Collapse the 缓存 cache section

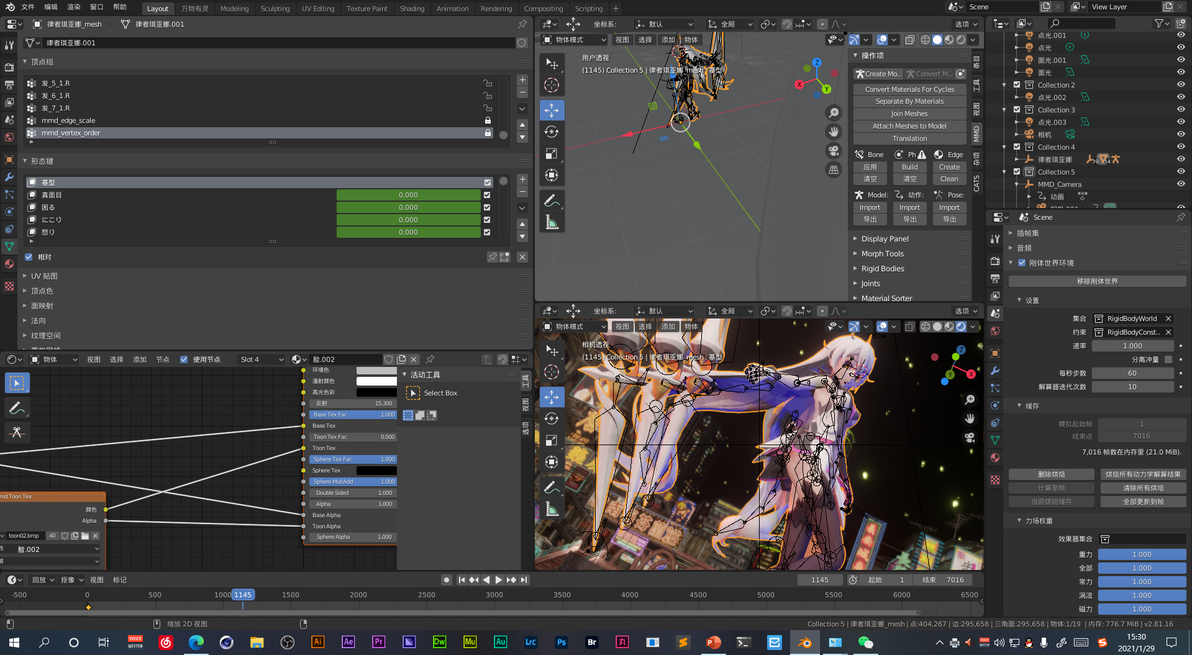click(x=1019, y=406)
